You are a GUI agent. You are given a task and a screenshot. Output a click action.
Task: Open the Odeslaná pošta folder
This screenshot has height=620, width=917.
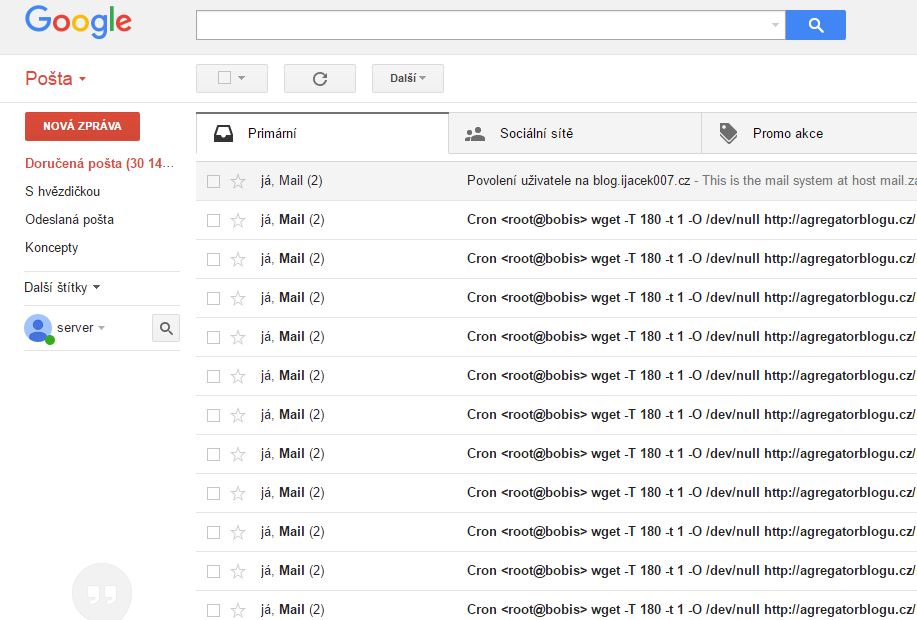coord(69,219)
